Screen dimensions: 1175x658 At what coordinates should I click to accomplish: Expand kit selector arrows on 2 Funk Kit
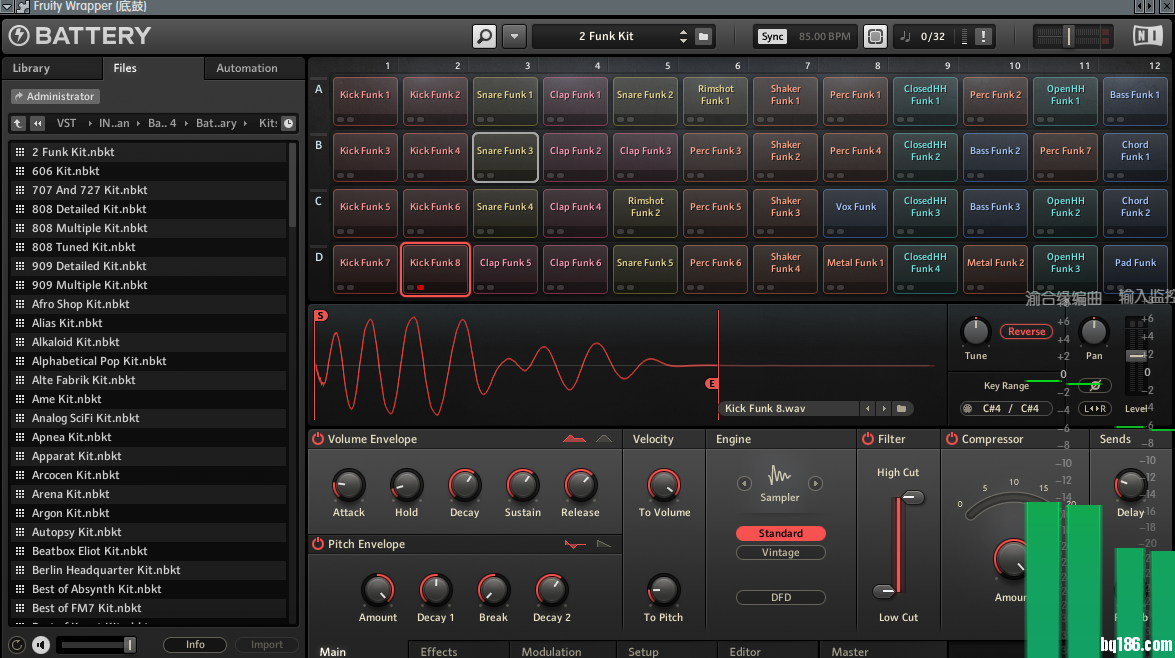pos(683,36)
